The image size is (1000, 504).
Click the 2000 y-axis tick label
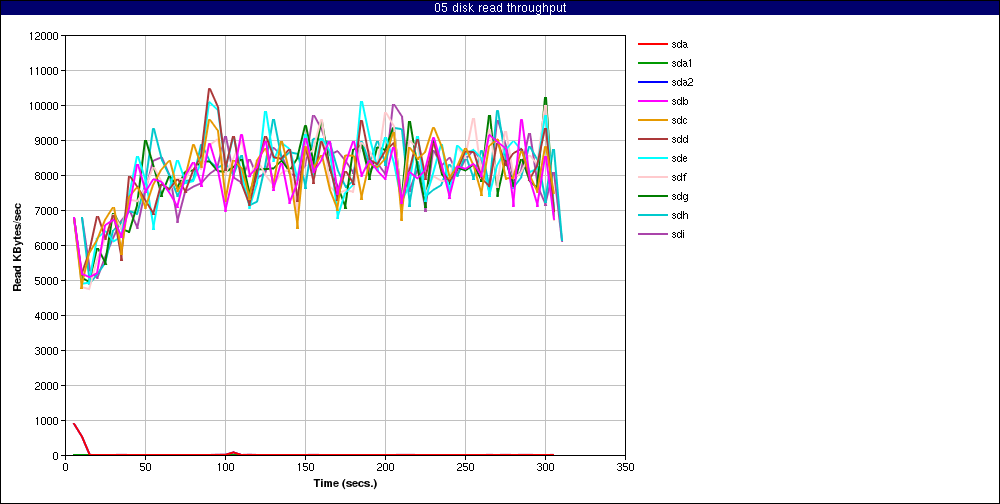[x=48, y=387]
